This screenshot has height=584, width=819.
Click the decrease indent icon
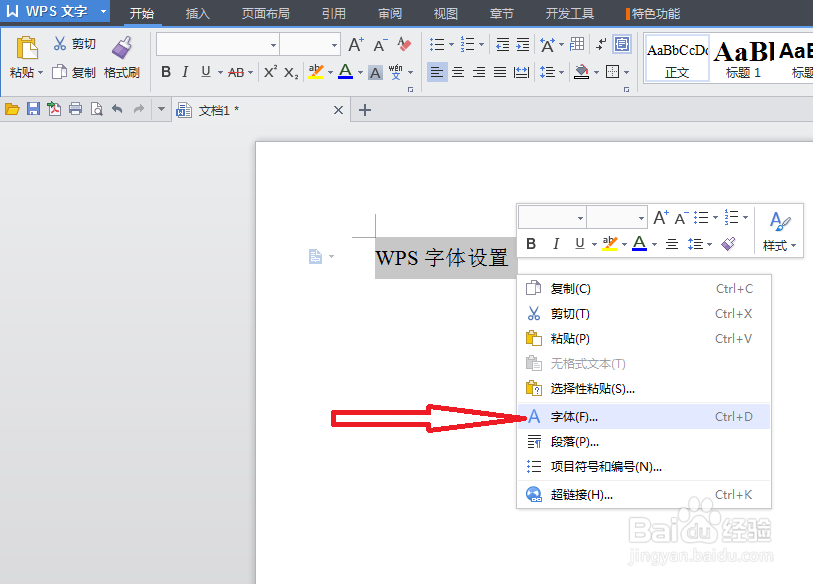(502, 44)
